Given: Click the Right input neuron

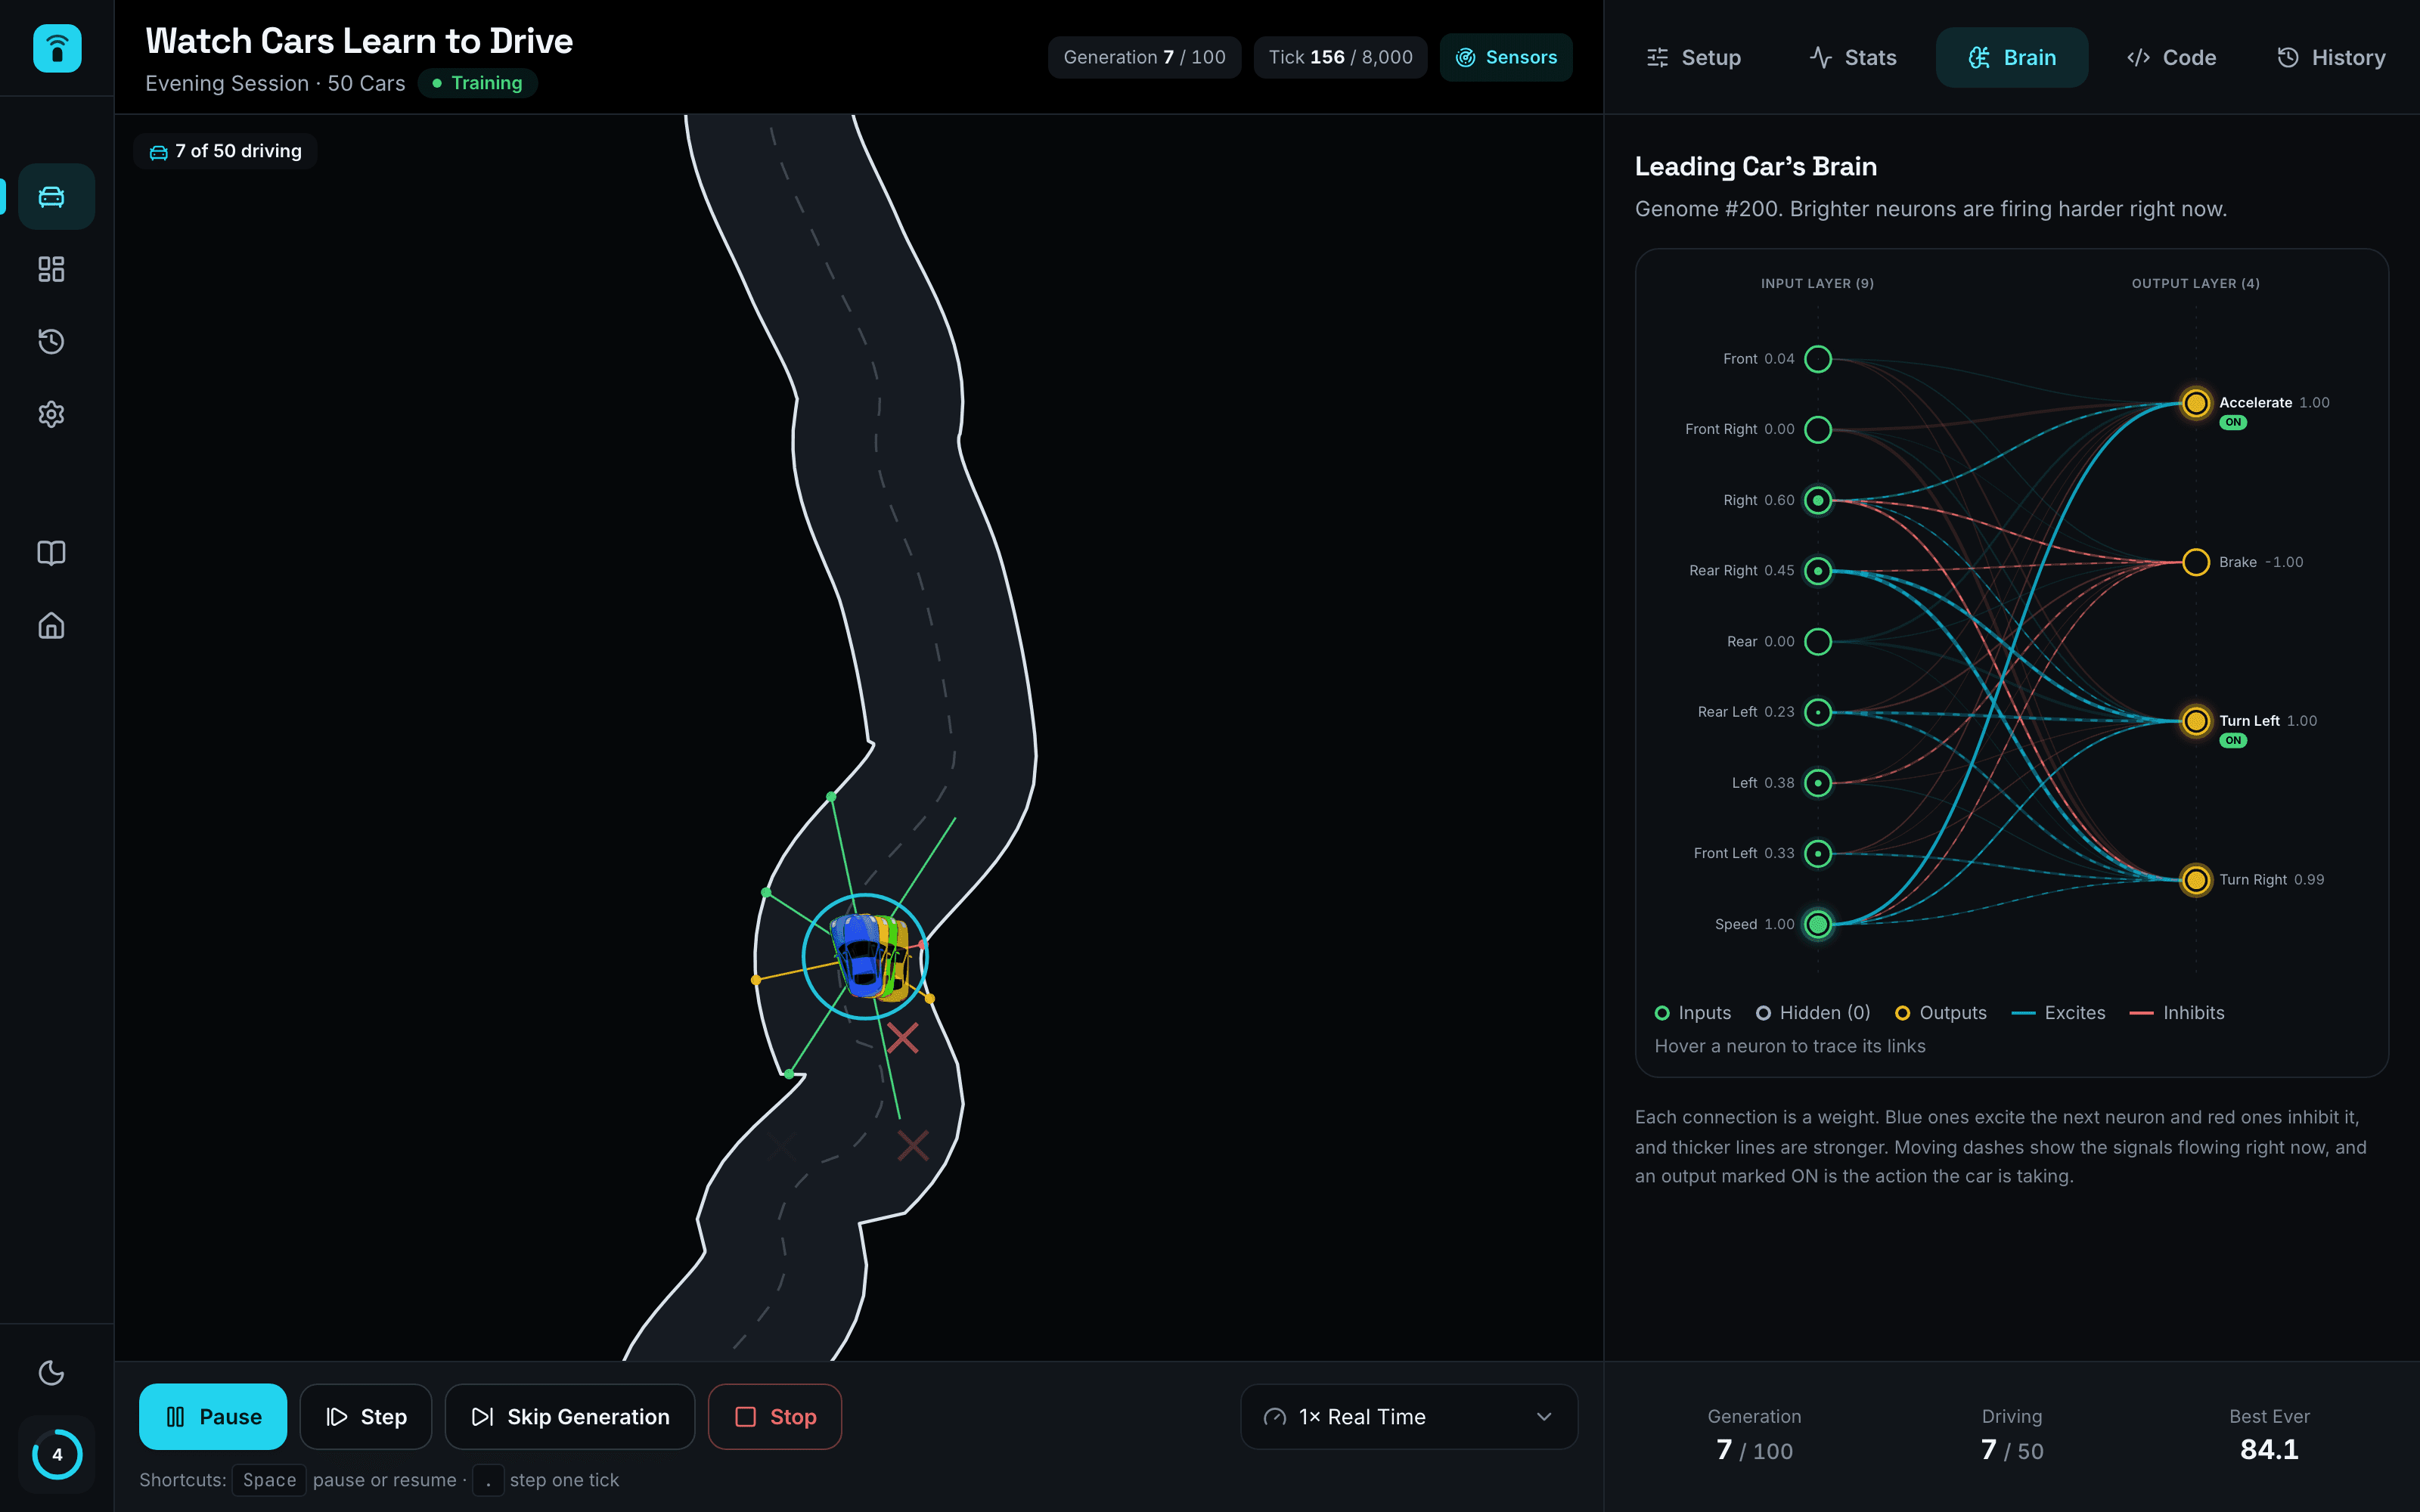Looking at the screenshot, I should [1818, 500].
